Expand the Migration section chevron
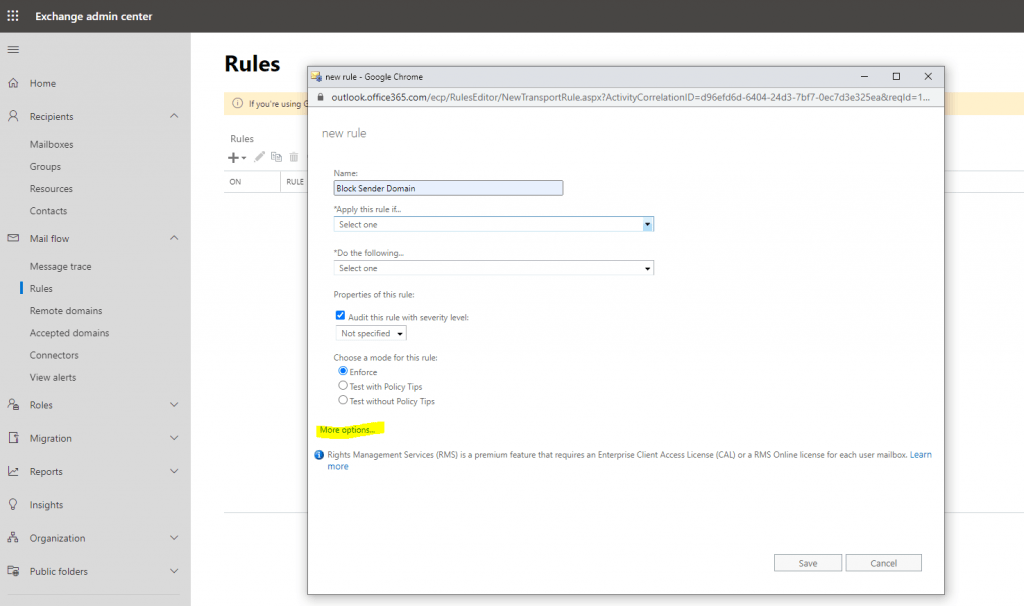The width and height of the screenshot is (1024, 606). pos(174,438)
